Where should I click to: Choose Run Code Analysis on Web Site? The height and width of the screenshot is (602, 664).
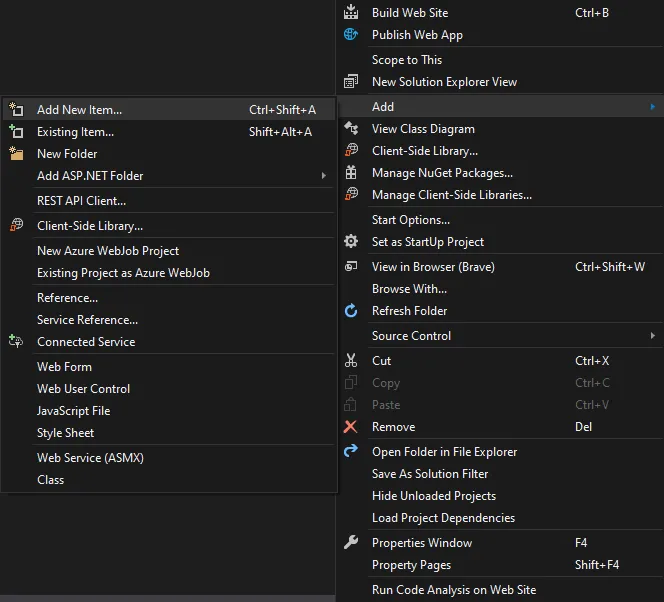tap(453, 590)
